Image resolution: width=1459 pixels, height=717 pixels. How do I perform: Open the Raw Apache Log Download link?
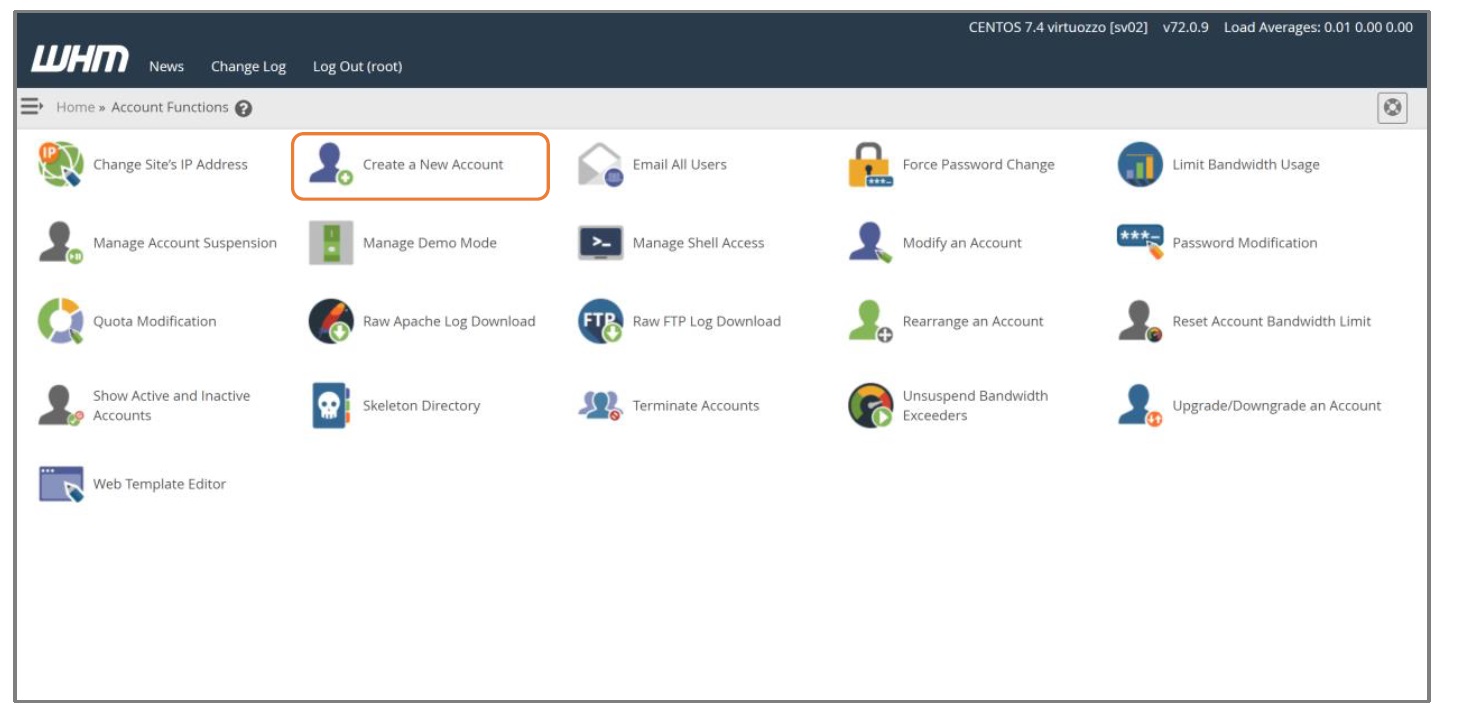pos(449,322)
